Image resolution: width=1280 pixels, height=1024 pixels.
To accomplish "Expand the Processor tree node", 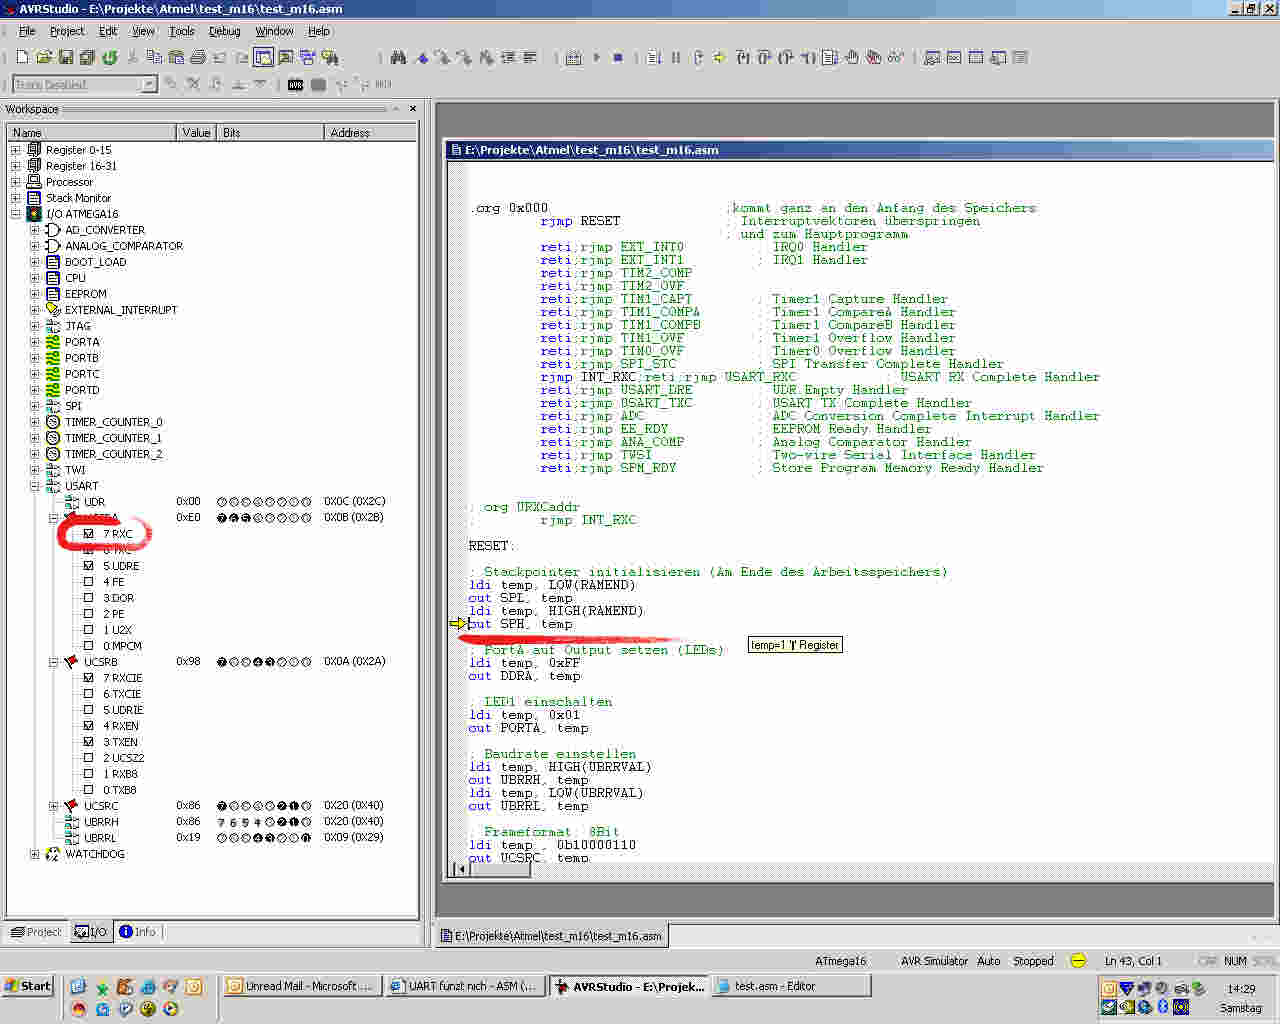I will pos(15,182).
